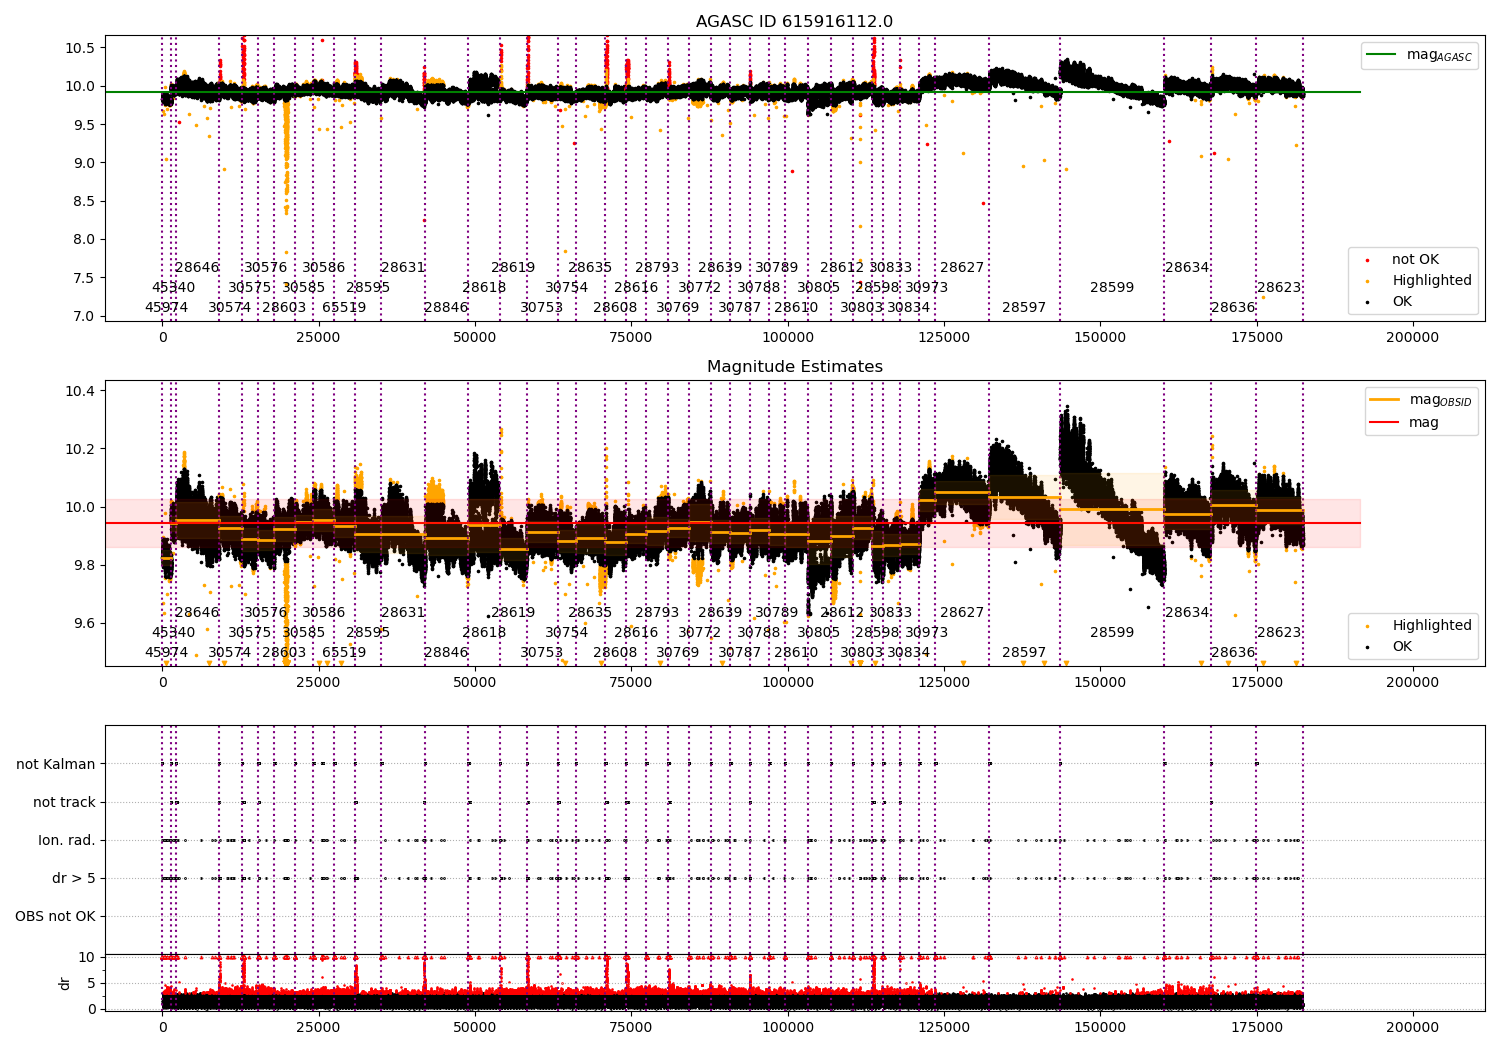
Task: Select the OBS not OK axis label
Action: click(x=55, y=916)
